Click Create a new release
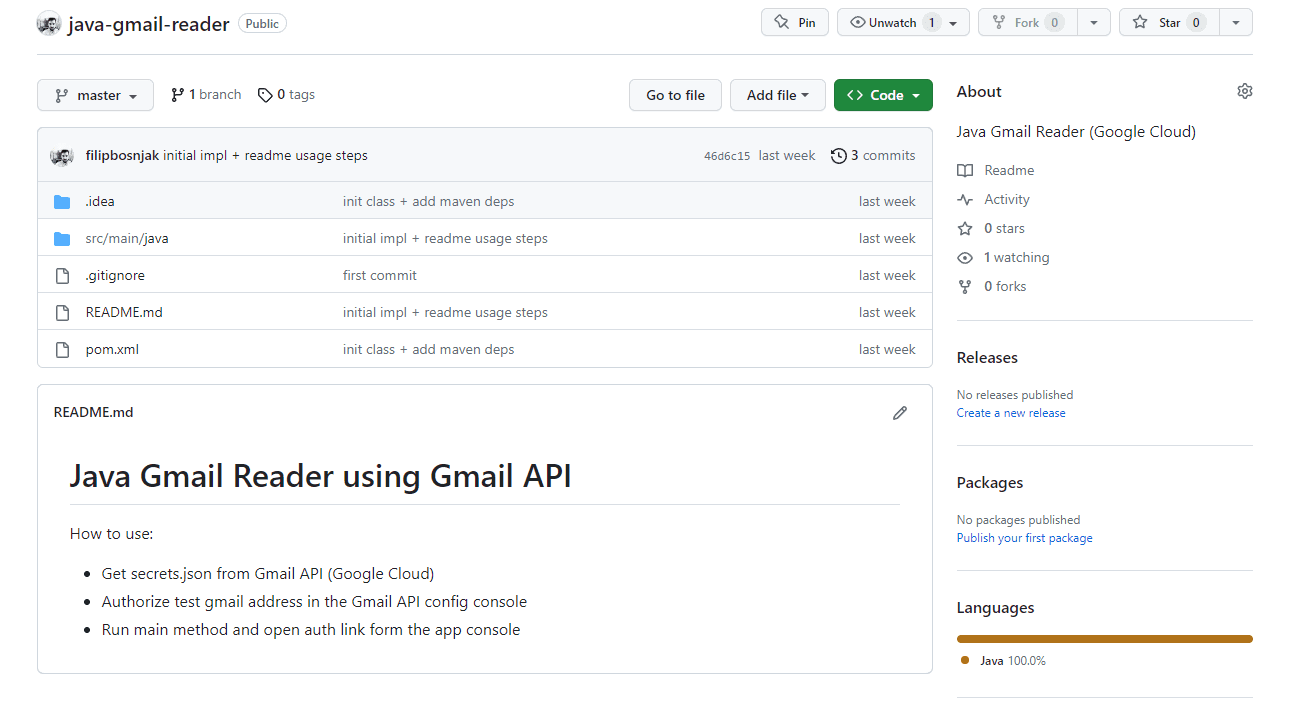This screenshot has height=705, width=1301. (1011, 413)
